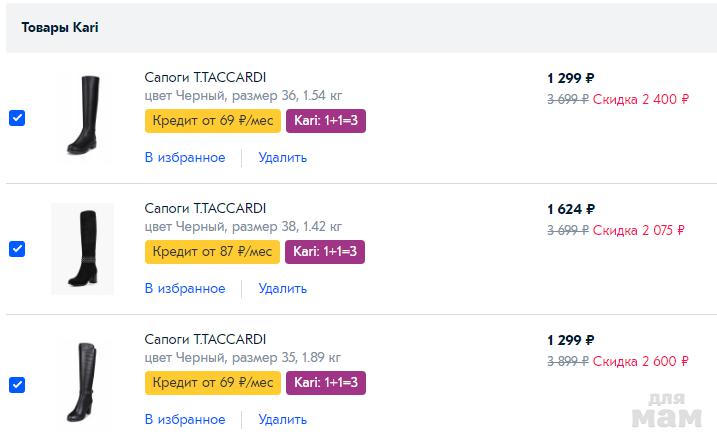Open credit offer for size 35 boots

point(212,383)
